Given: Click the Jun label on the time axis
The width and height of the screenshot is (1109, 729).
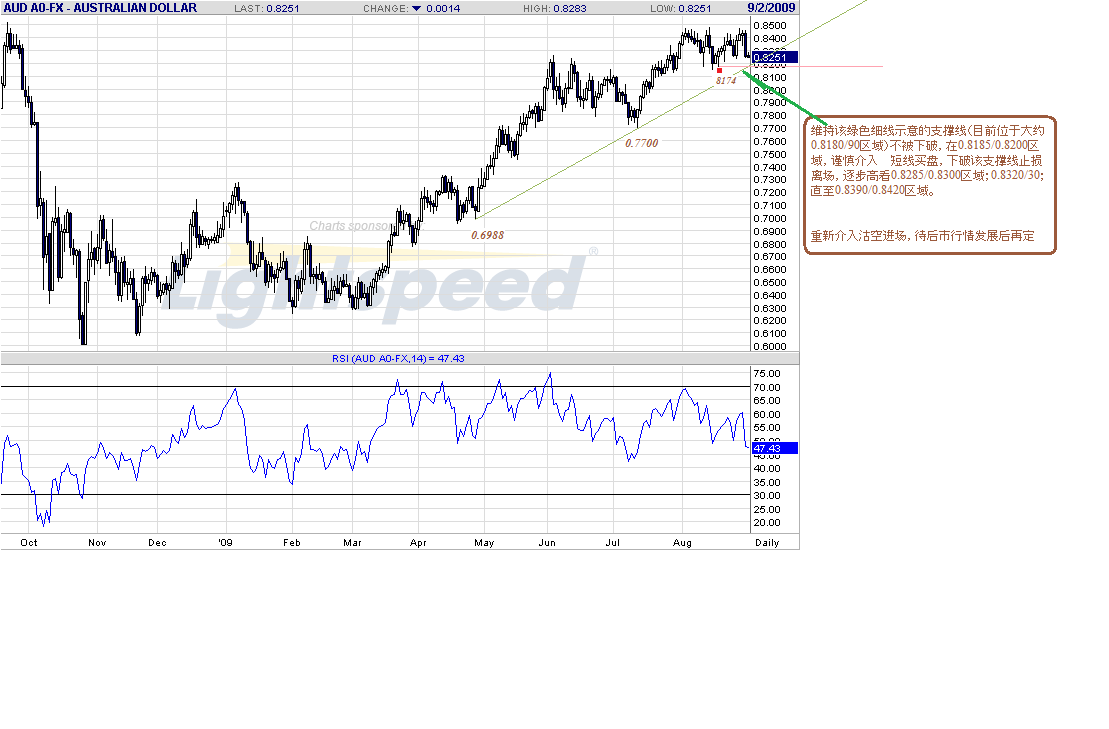Looking at the screenshot, I should 547,542.
